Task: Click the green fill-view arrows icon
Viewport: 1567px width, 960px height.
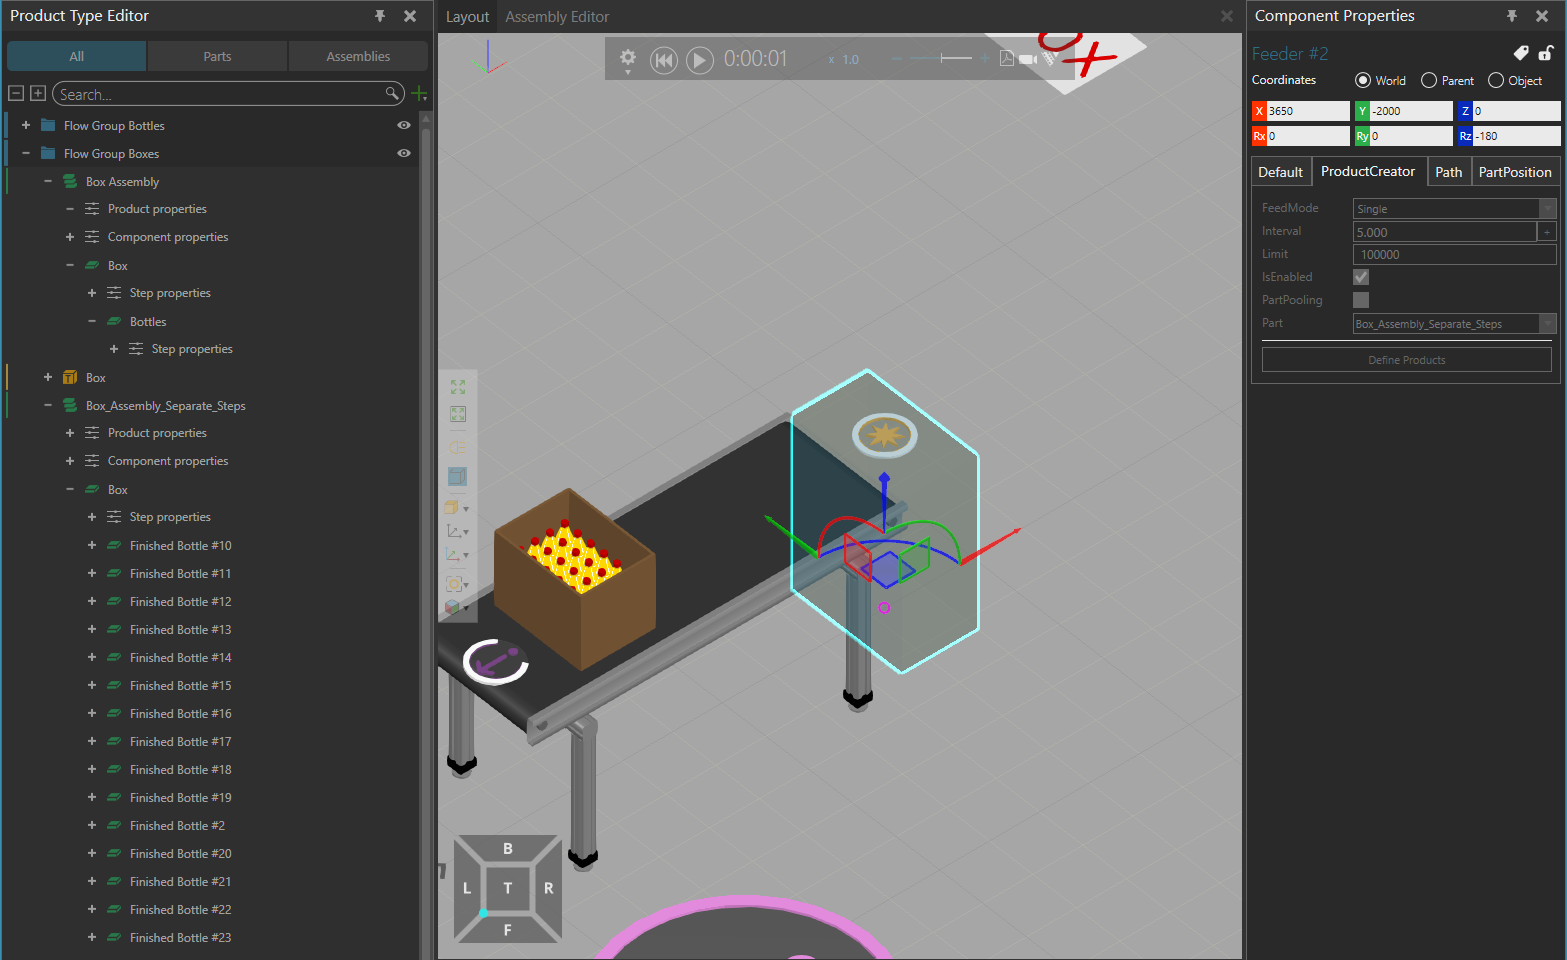Action: [458, 387]
